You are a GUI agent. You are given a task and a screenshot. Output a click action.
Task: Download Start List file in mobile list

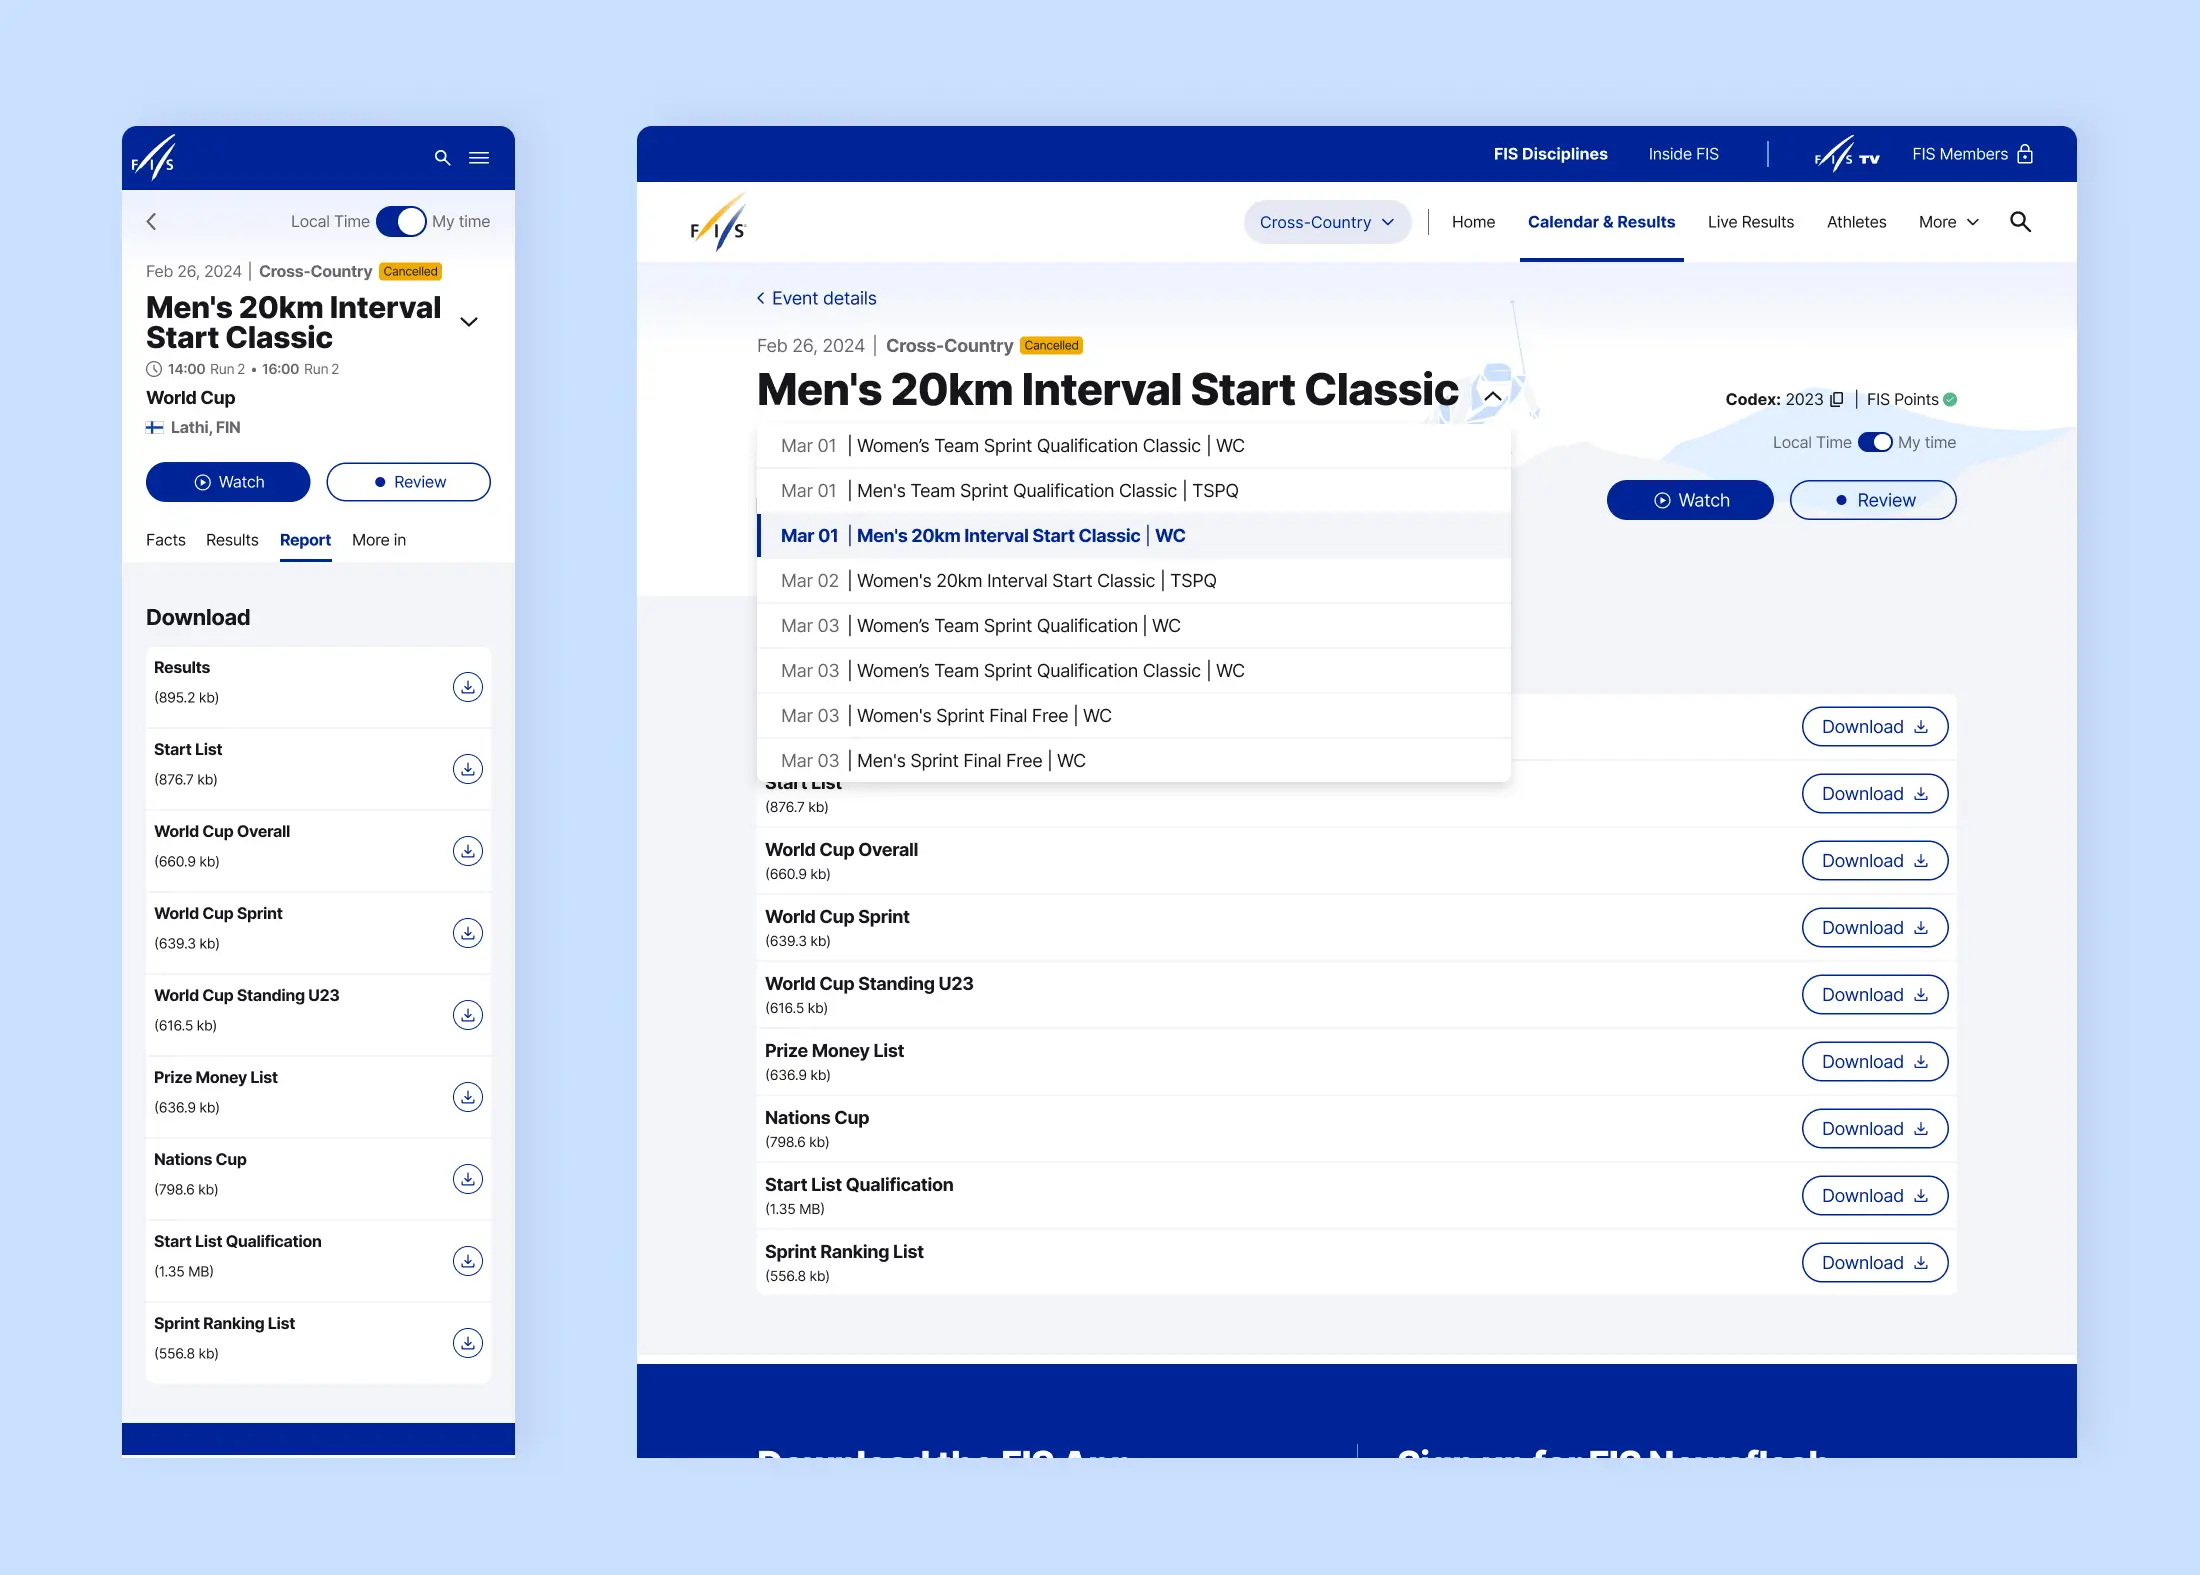click(468, 769)
